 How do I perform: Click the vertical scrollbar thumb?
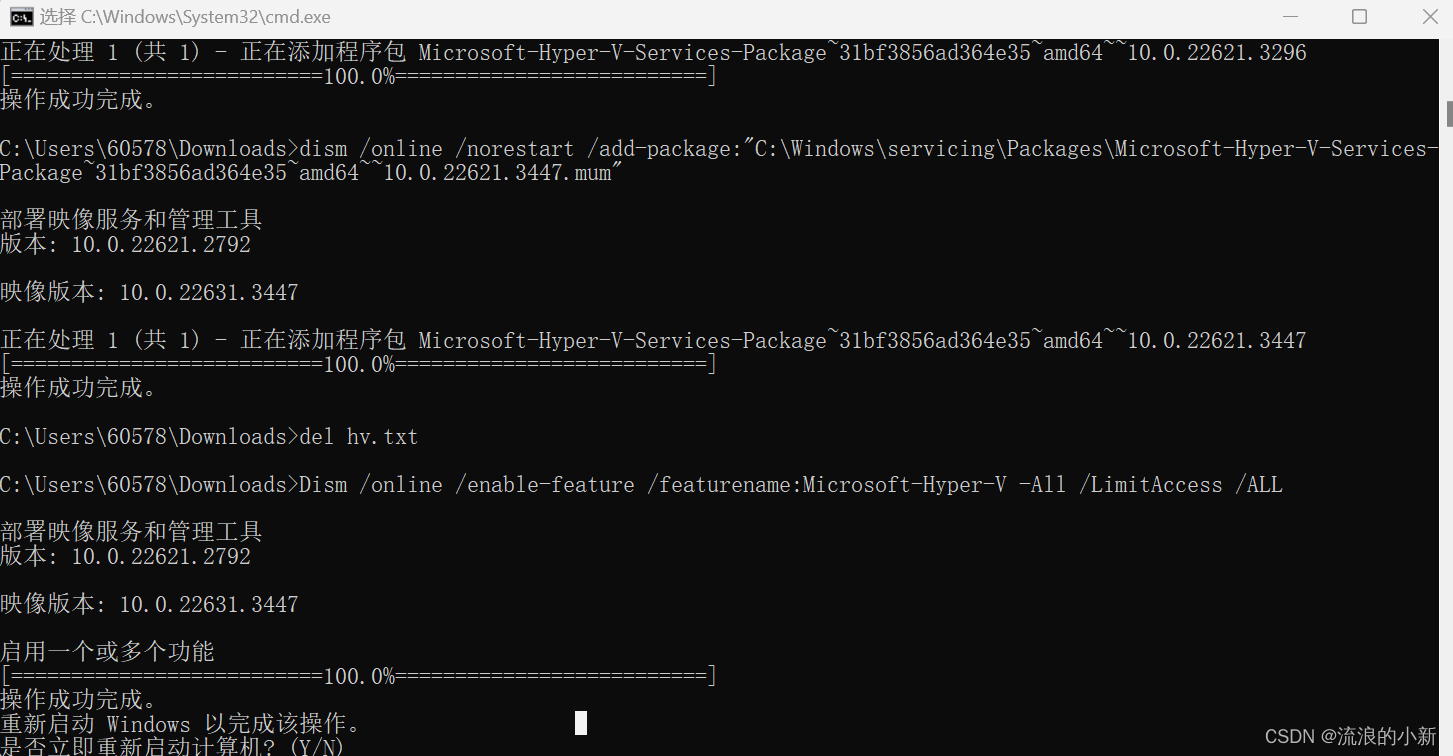[x=1449, y=113]
